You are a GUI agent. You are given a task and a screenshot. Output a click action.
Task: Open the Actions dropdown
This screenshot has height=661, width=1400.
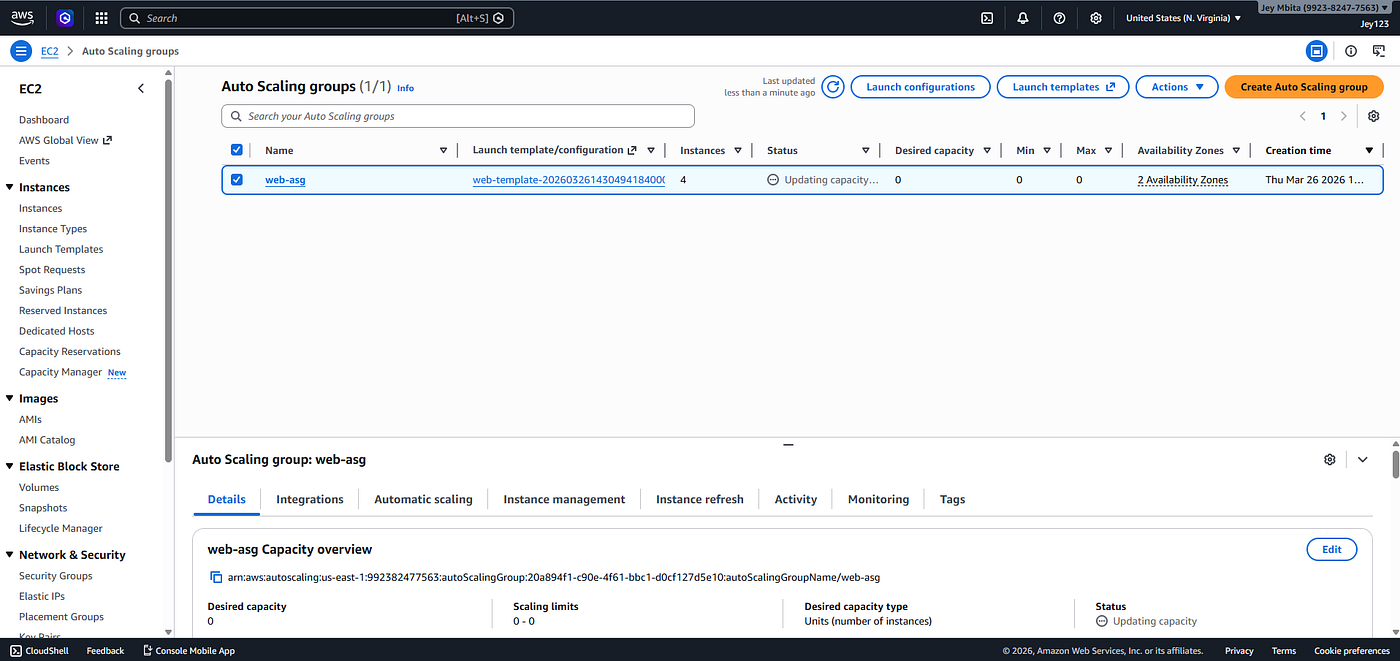1177,87
